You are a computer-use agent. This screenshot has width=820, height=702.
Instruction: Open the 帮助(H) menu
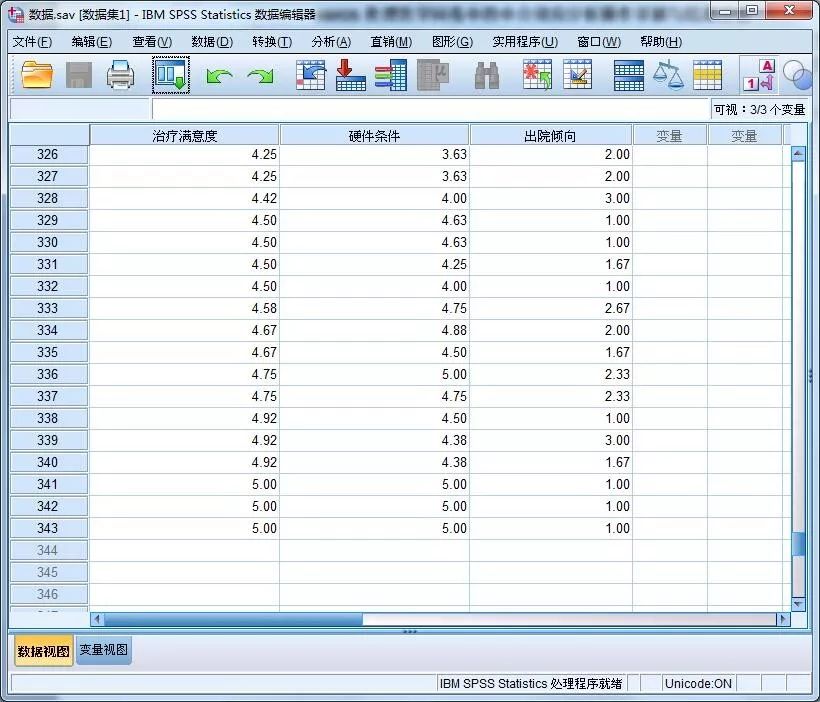[x=661, y=42]
